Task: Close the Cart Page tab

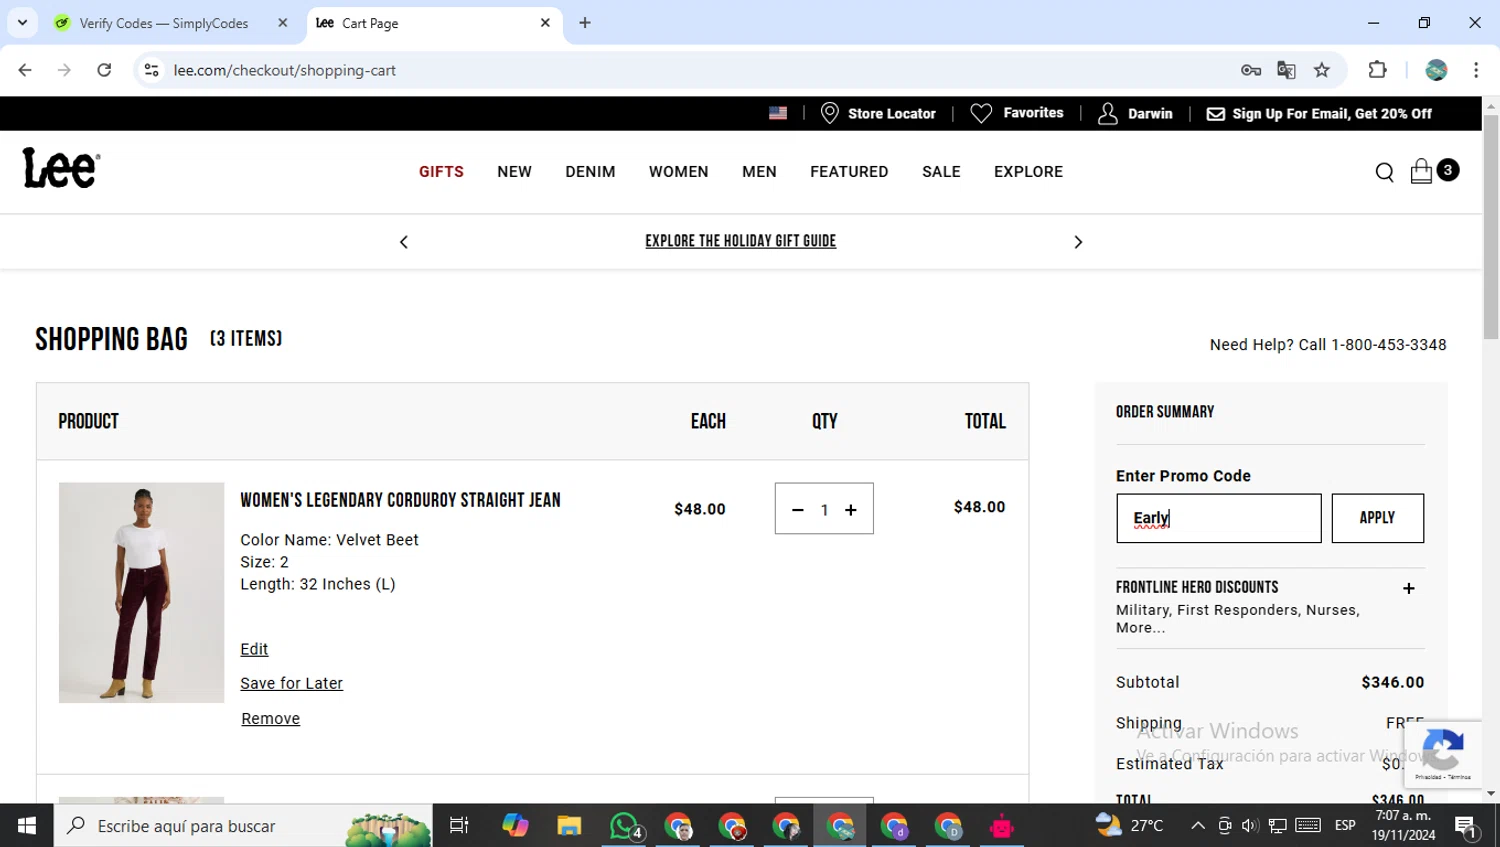Action: (545, 23)
